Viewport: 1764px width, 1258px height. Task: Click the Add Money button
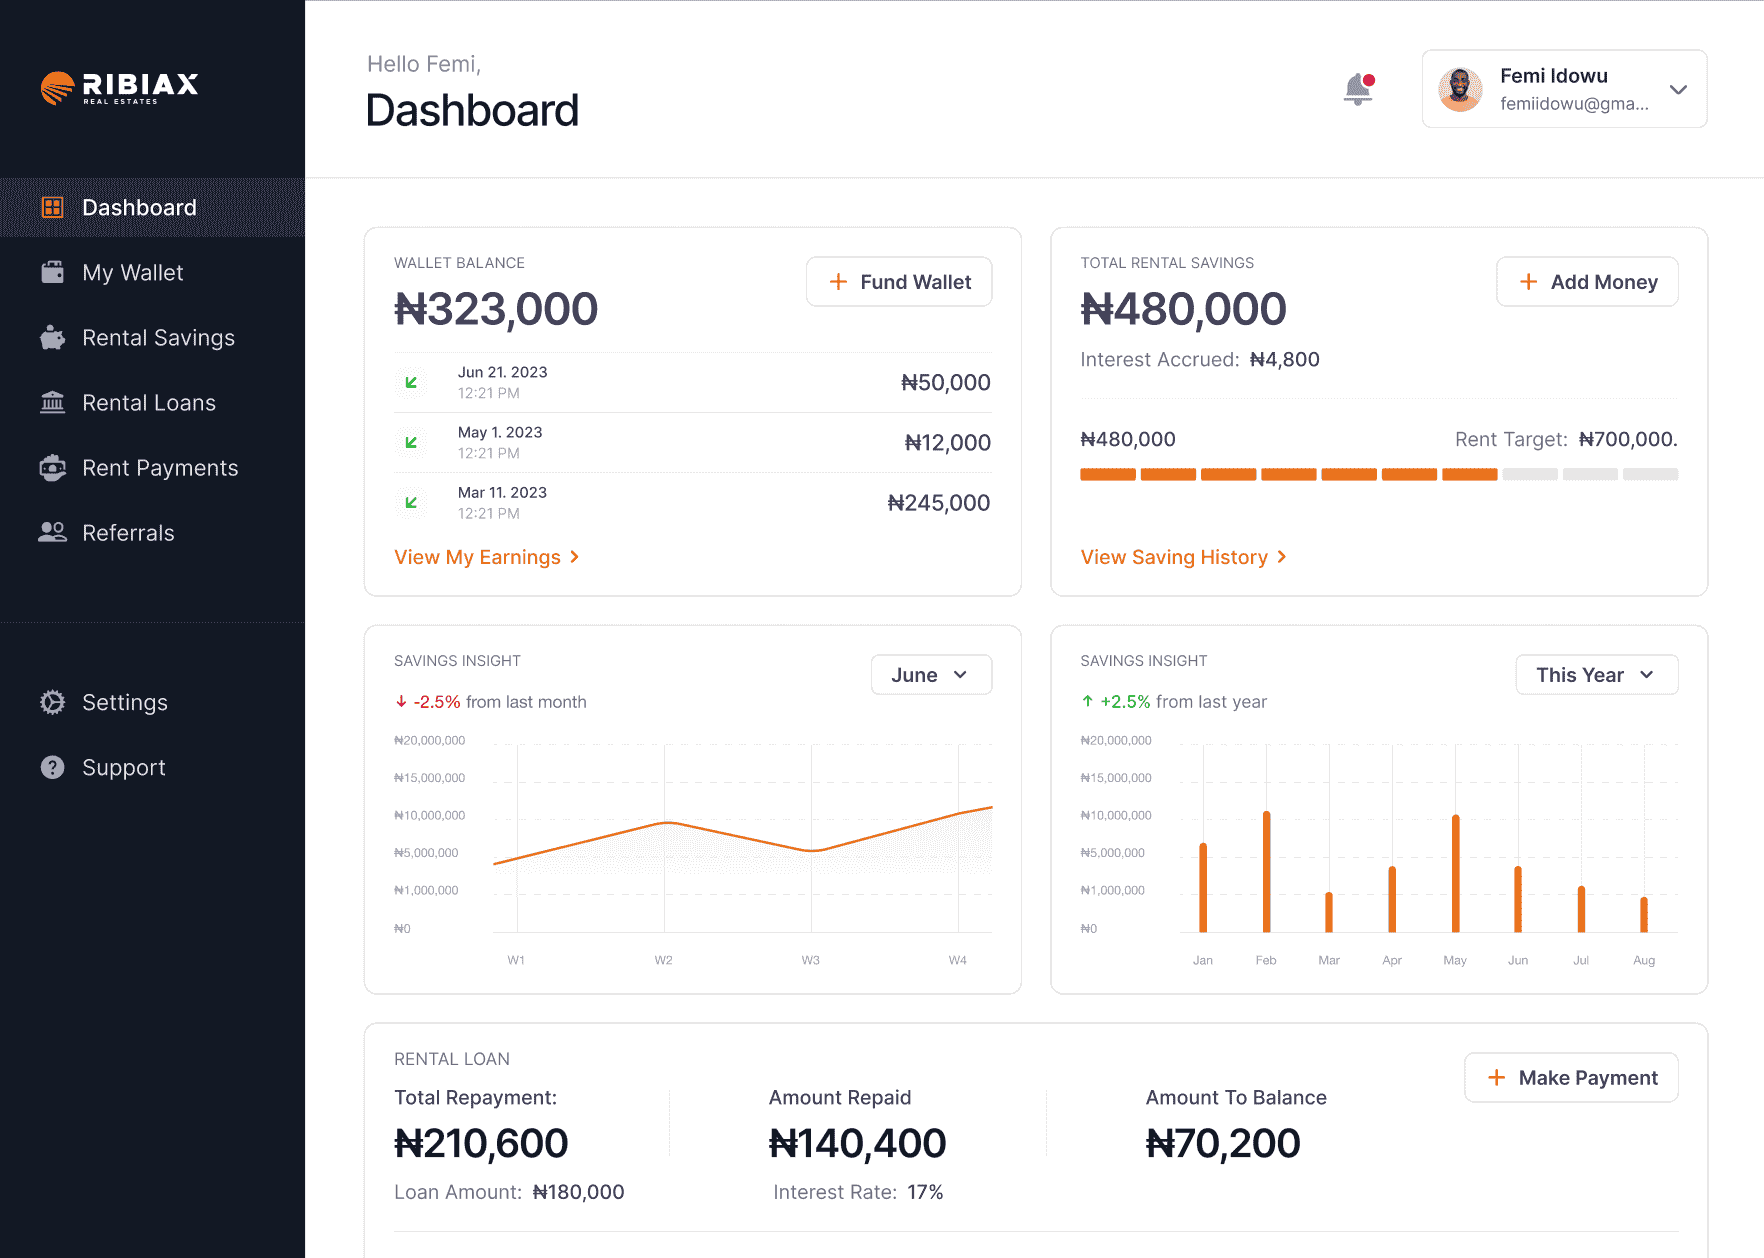click(x=1587, y=282)
